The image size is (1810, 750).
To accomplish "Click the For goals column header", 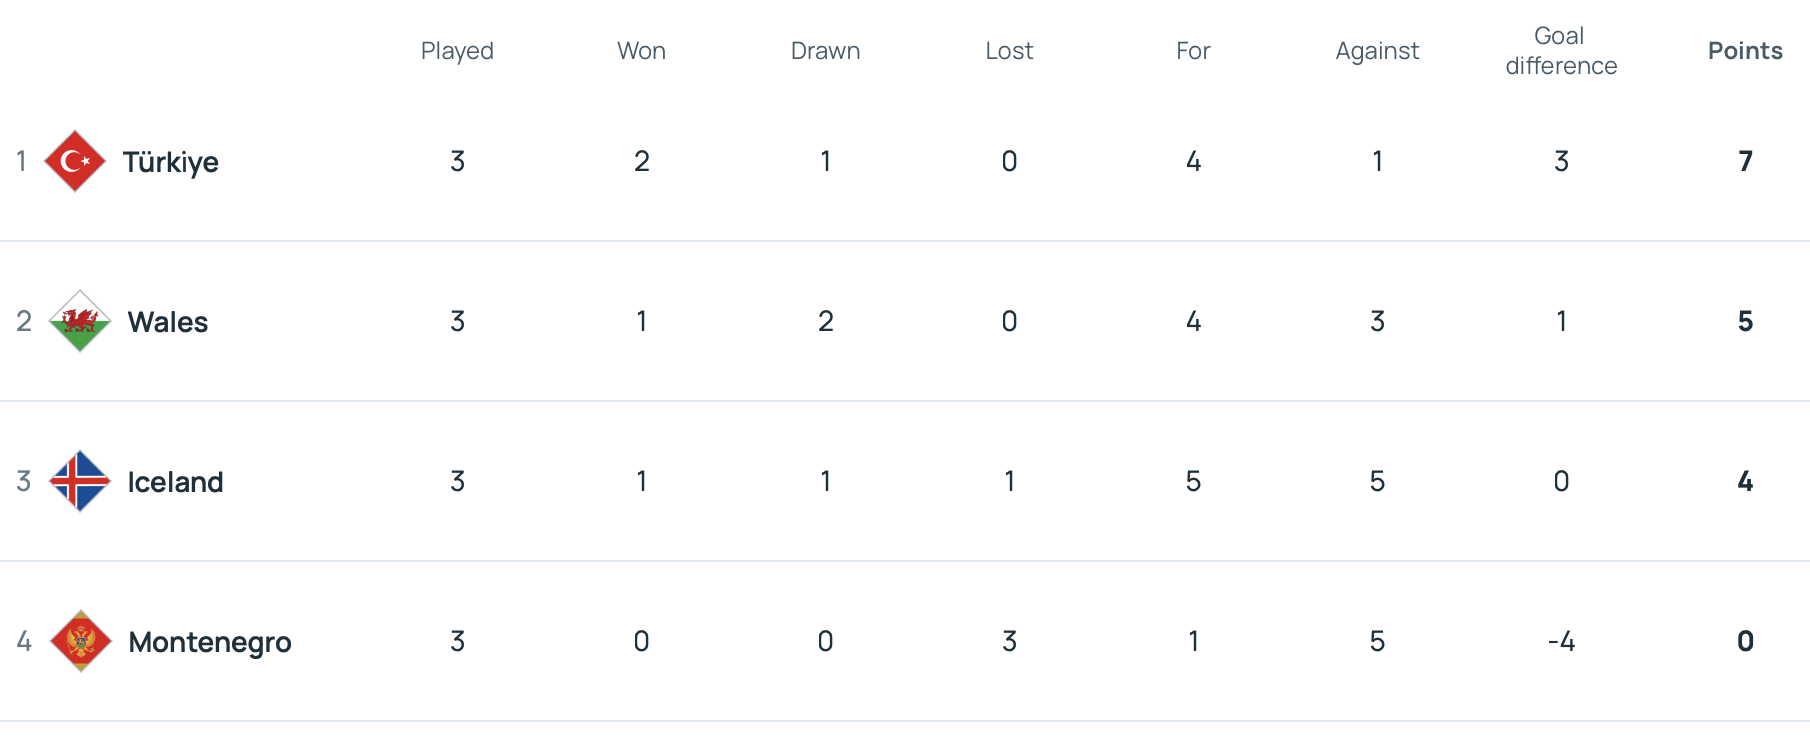I will coord(1193,51).
